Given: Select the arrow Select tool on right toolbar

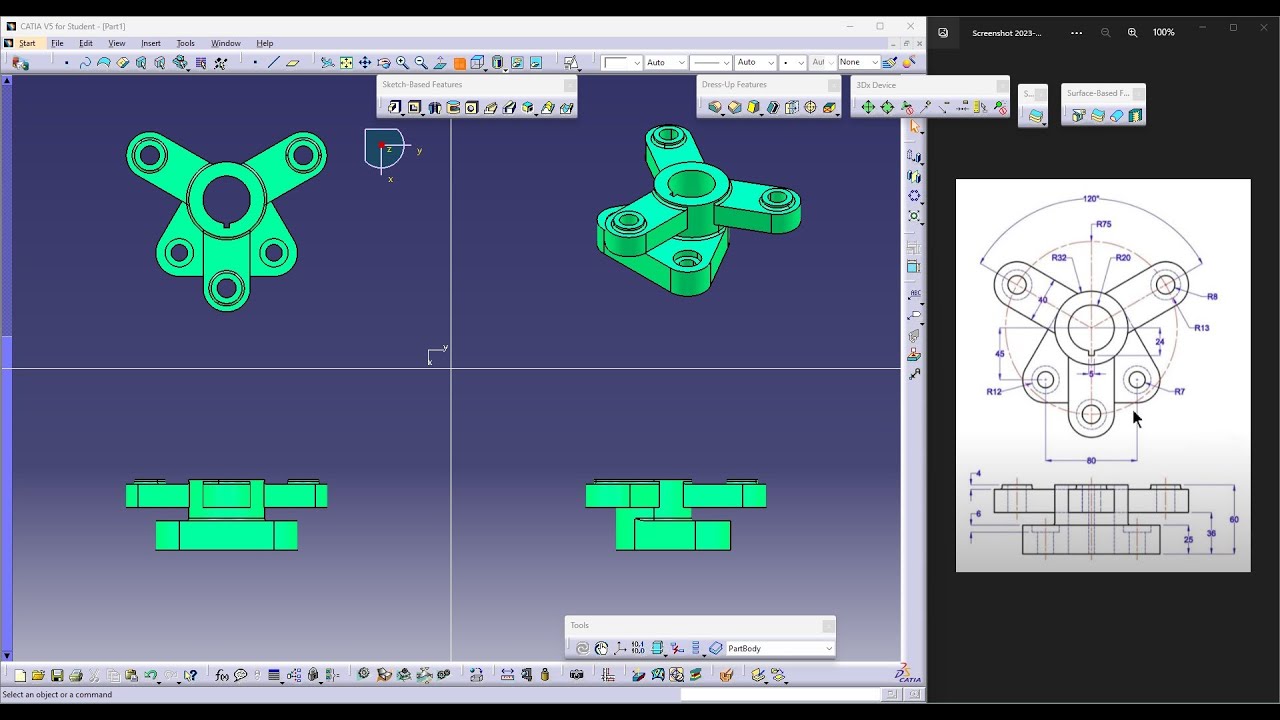Looking at the screenshot, I should point(914,126).
